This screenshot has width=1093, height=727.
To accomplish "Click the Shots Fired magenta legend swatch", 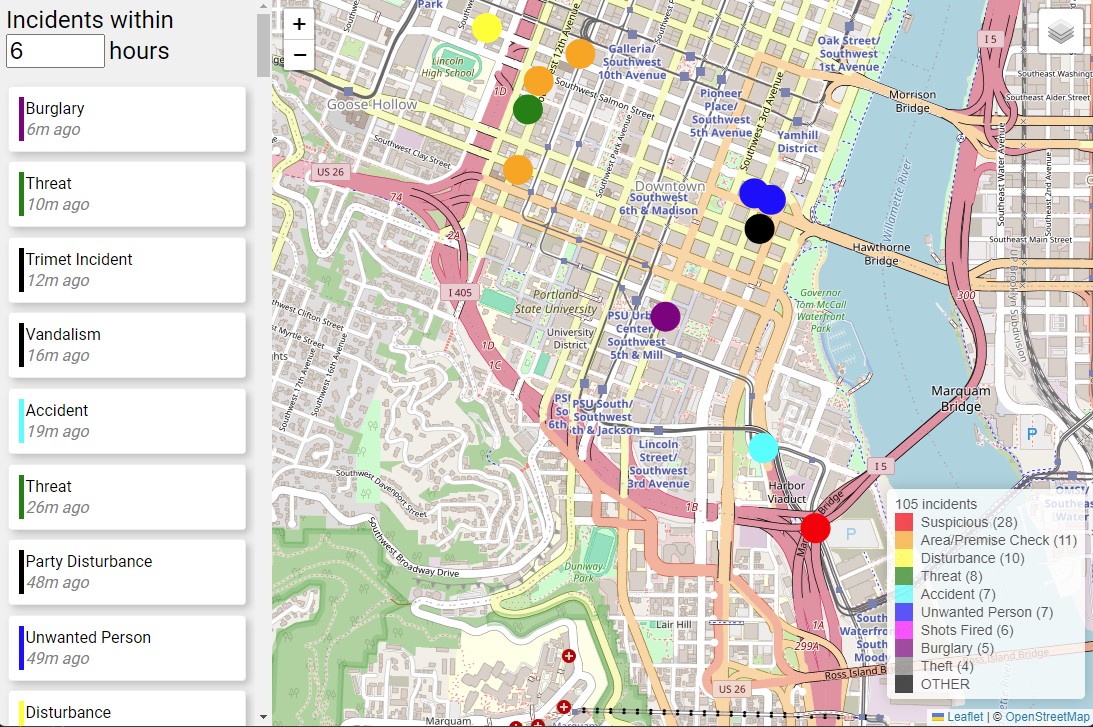I will click(904, 630).
